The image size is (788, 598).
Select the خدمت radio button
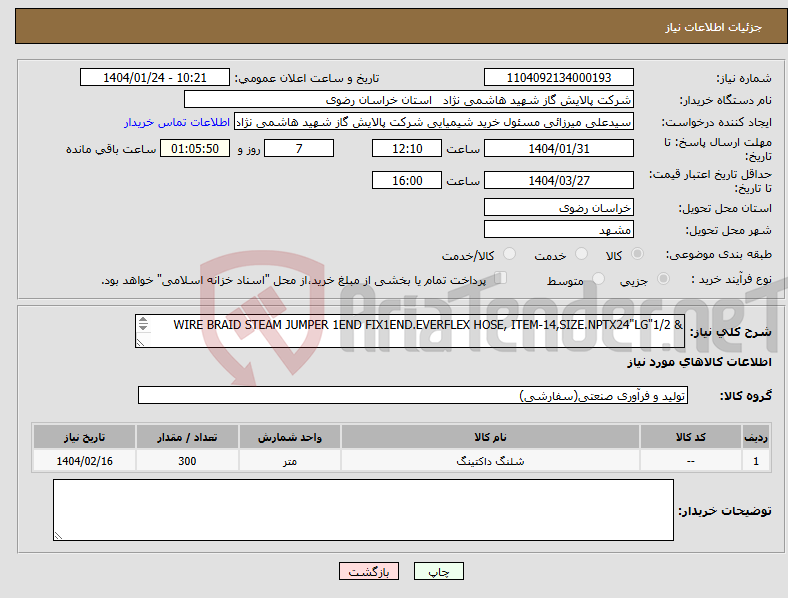pos(581,254)
